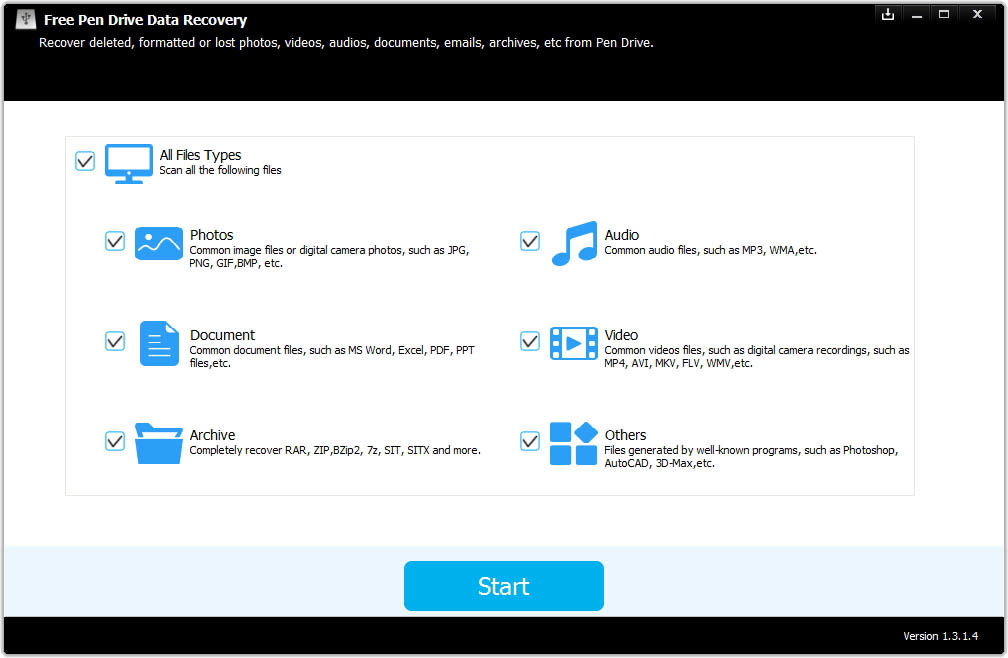Toggle the Audio checkbox
Image resolution: width=1008 pixels, height=658 pixels.
pos(530,241)
